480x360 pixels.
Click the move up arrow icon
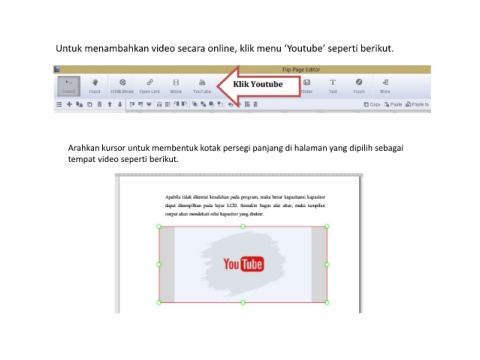pyautogui.click(x=110, y=104)
